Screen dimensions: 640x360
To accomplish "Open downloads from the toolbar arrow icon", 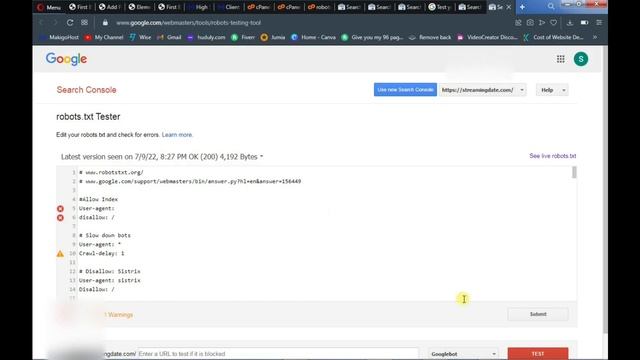I will [570, 23].
